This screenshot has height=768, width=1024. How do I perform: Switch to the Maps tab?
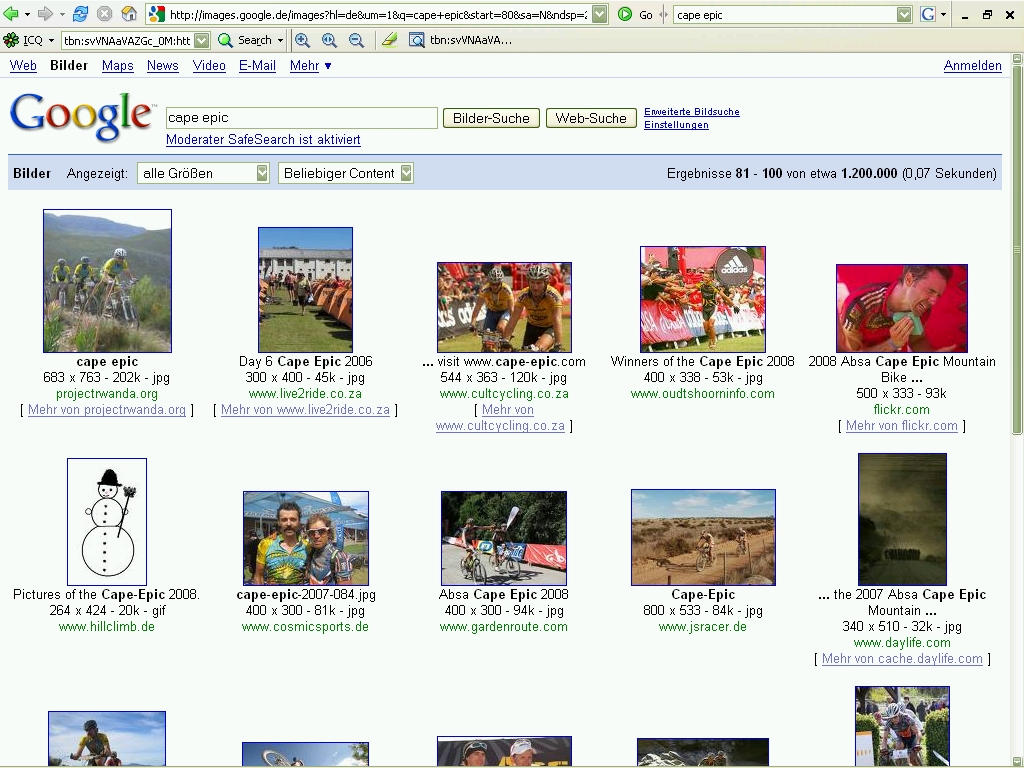coord(117,66)
